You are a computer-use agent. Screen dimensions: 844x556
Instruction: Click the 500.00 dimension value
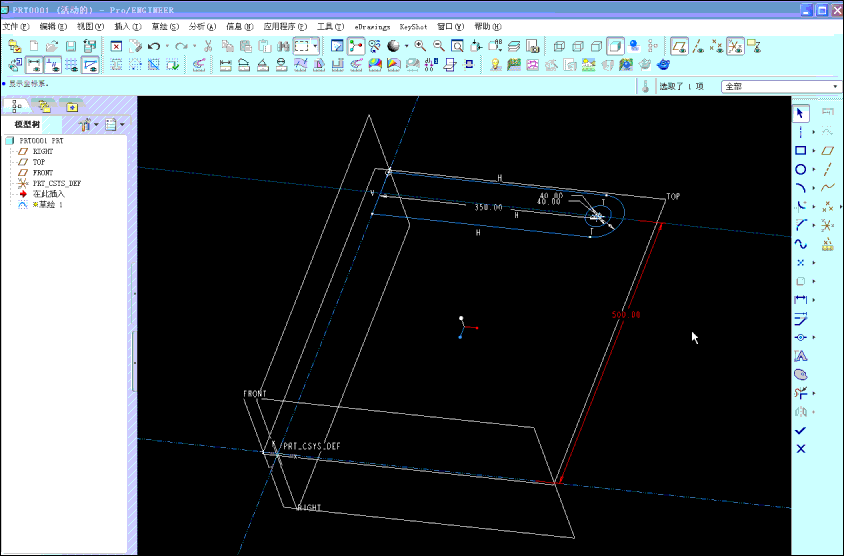click(x=626, y=314)
